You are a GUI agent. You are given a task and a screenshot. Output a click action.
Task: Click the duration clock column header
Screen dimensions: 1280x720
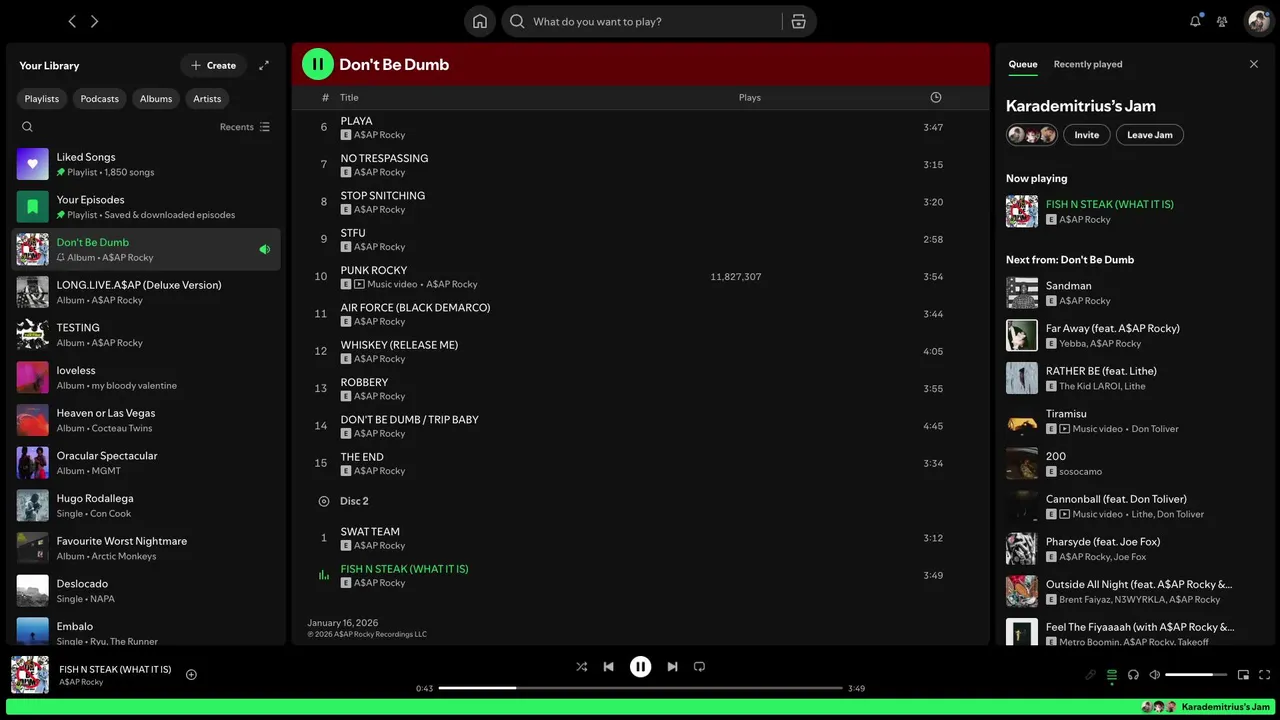point(936,97)
